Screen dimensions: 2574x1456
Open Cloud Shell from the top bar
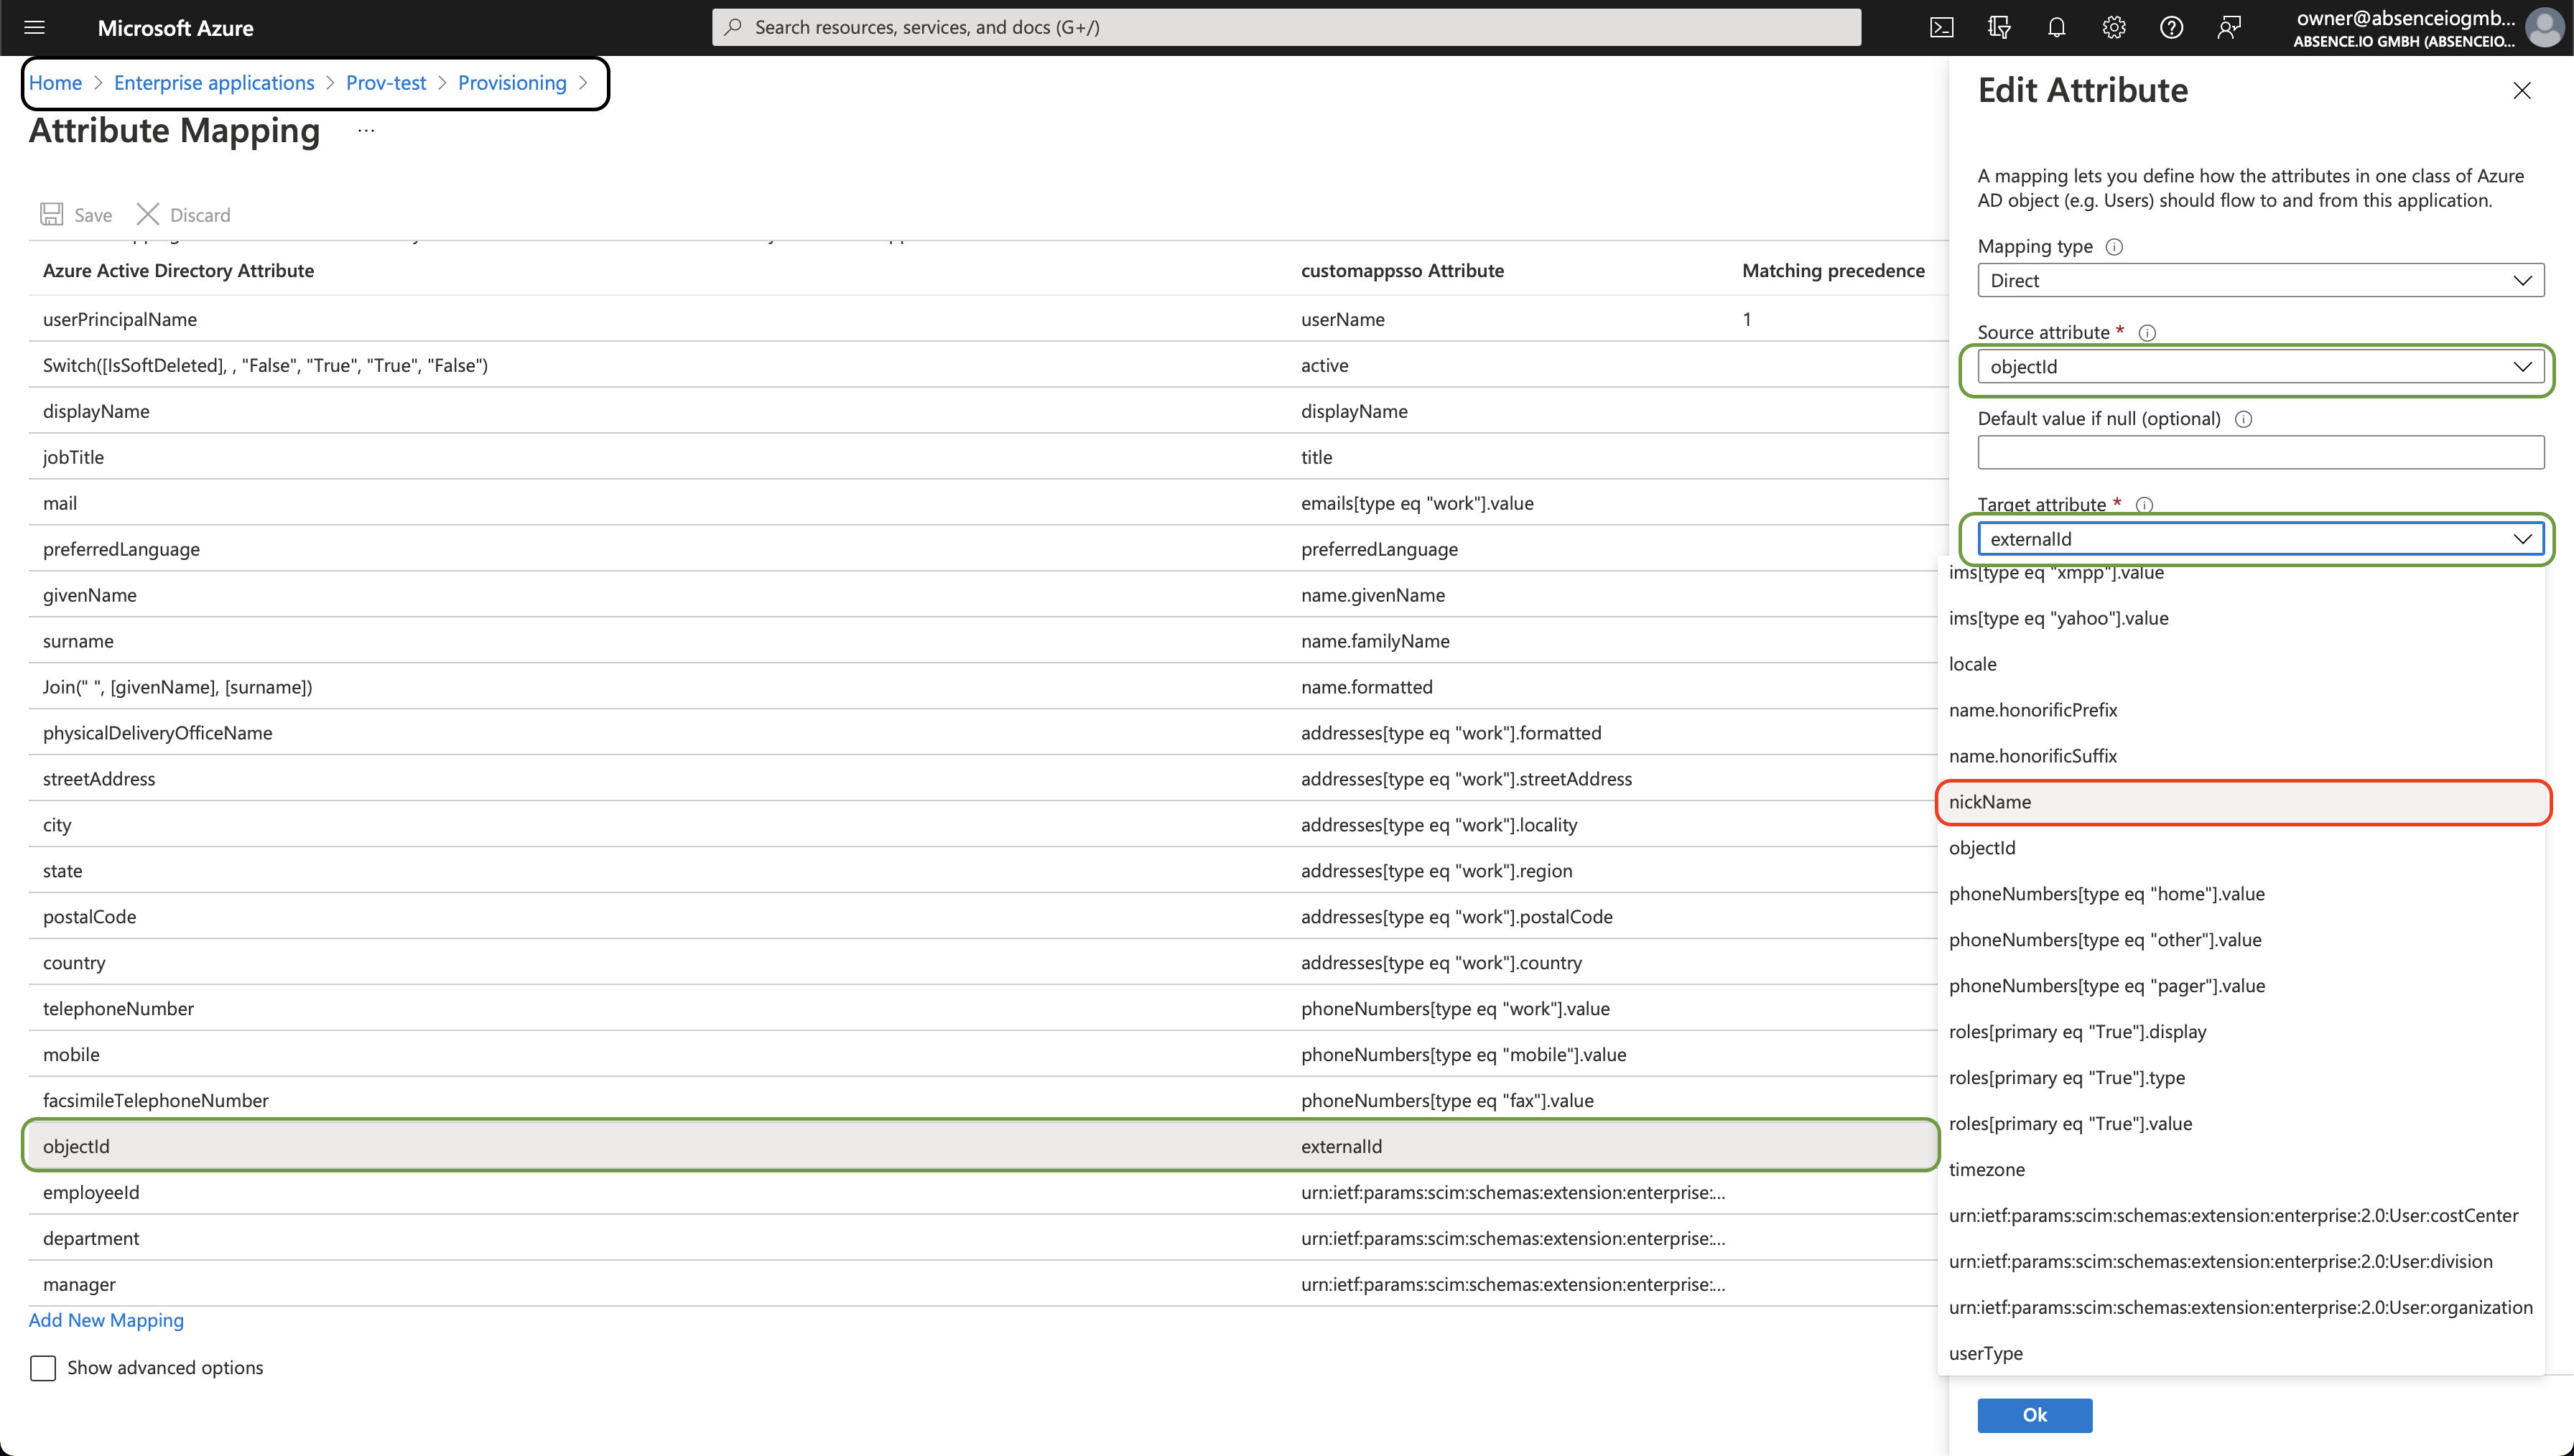pyautogui.click(x=1941, y=27)
